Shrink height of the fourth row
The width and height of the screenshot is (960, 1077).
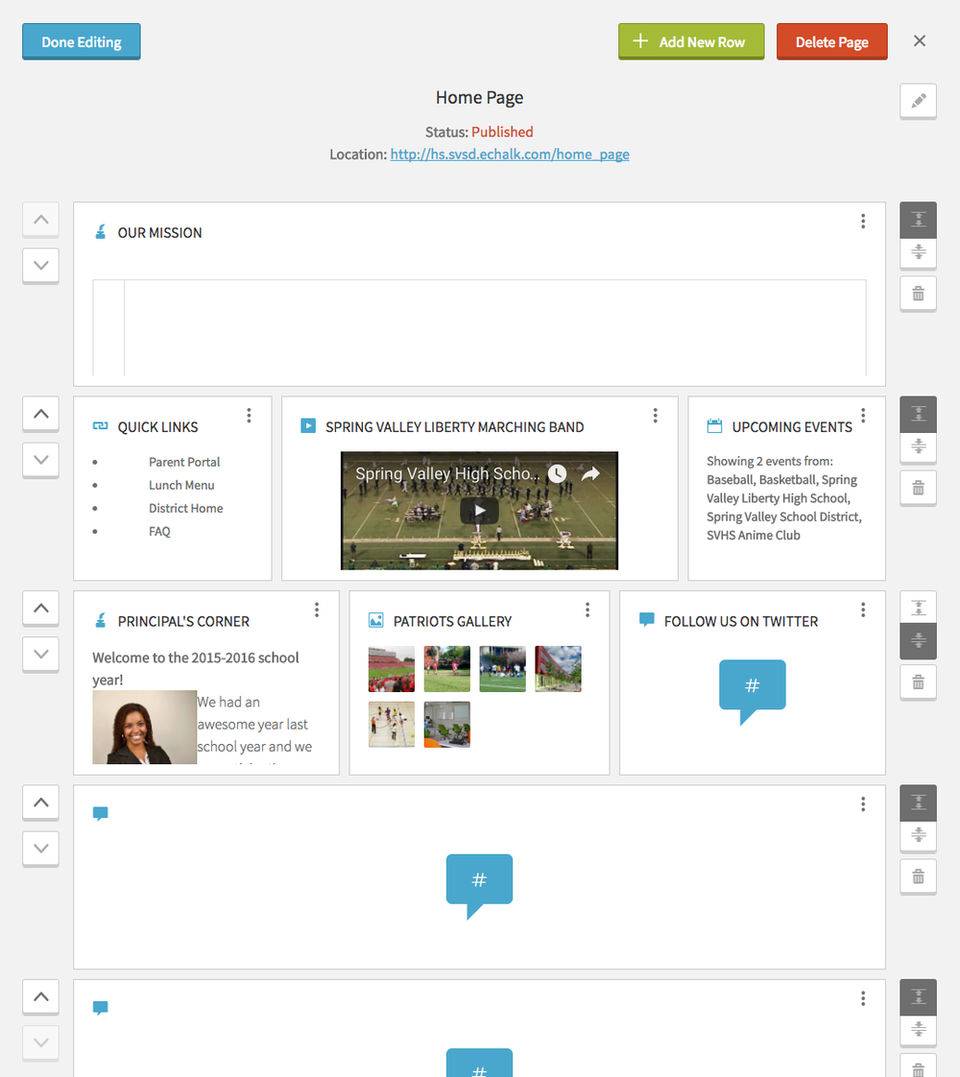(918, 835)
